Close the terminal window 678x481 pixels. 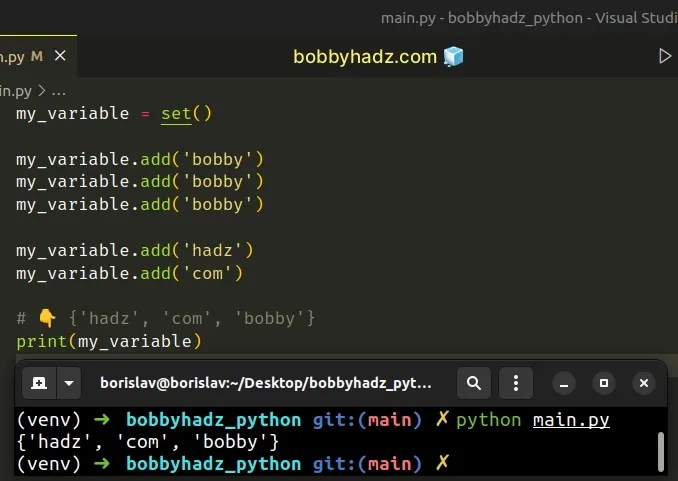644,384
